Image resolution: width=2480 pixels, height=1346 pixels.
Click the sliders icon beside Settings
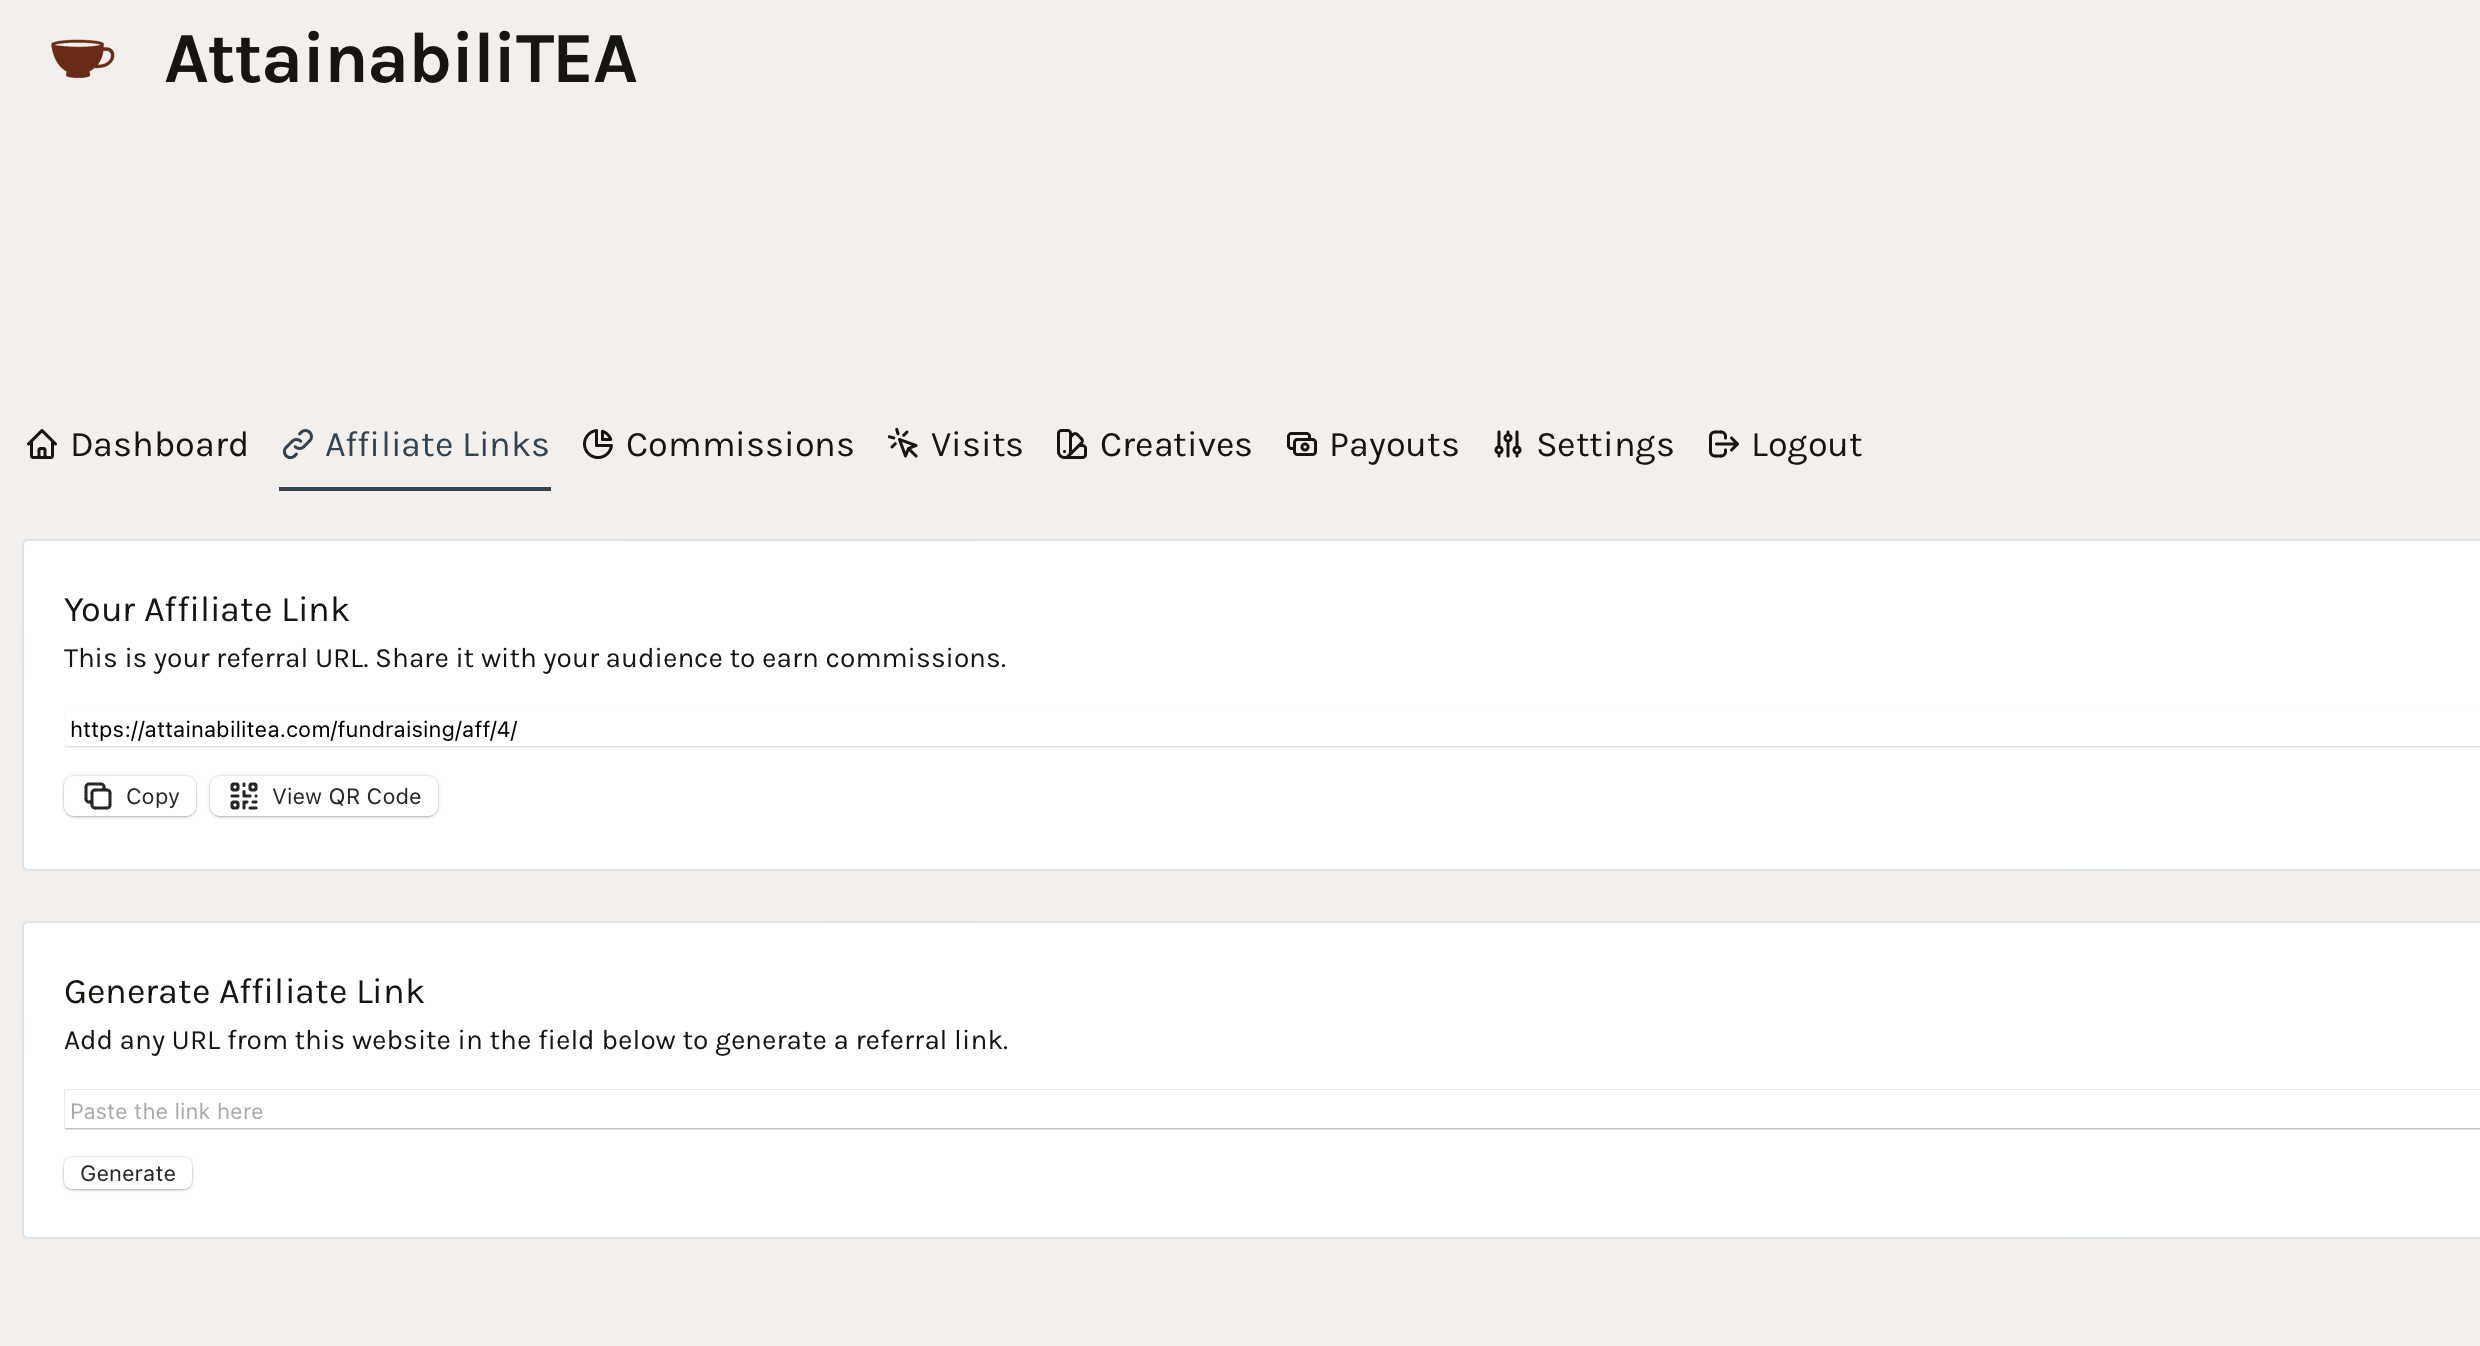coord(1508,444)
